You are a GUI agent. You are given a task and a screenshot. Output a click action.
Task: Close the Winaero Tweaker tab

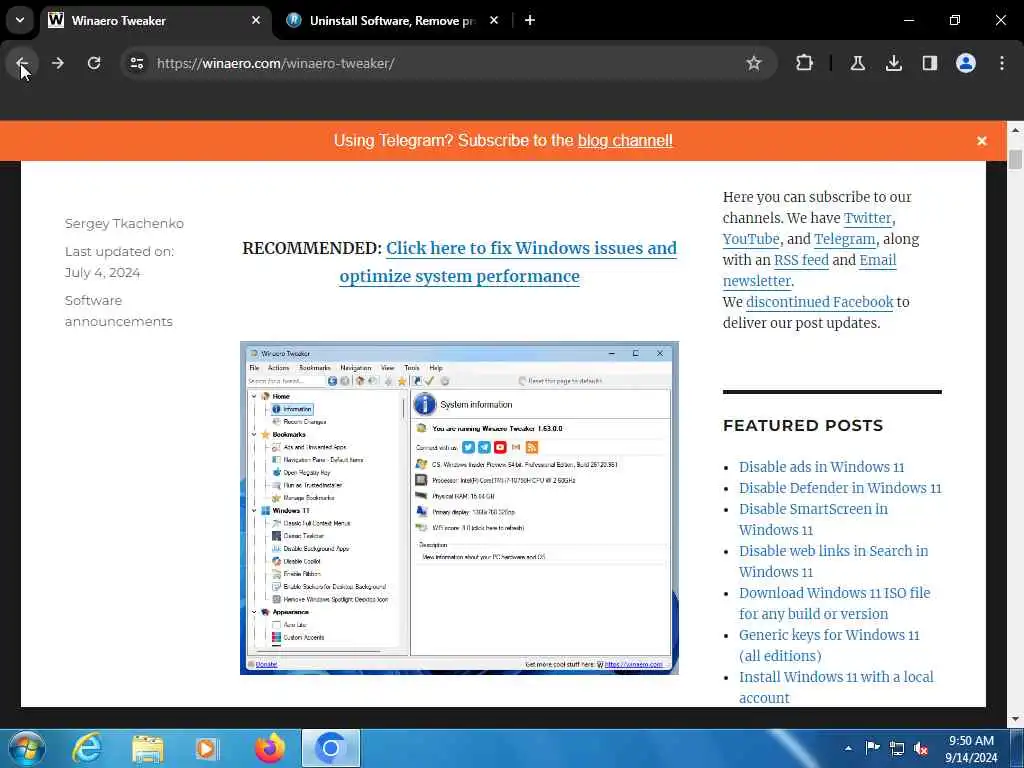click(x=256, y=20)
